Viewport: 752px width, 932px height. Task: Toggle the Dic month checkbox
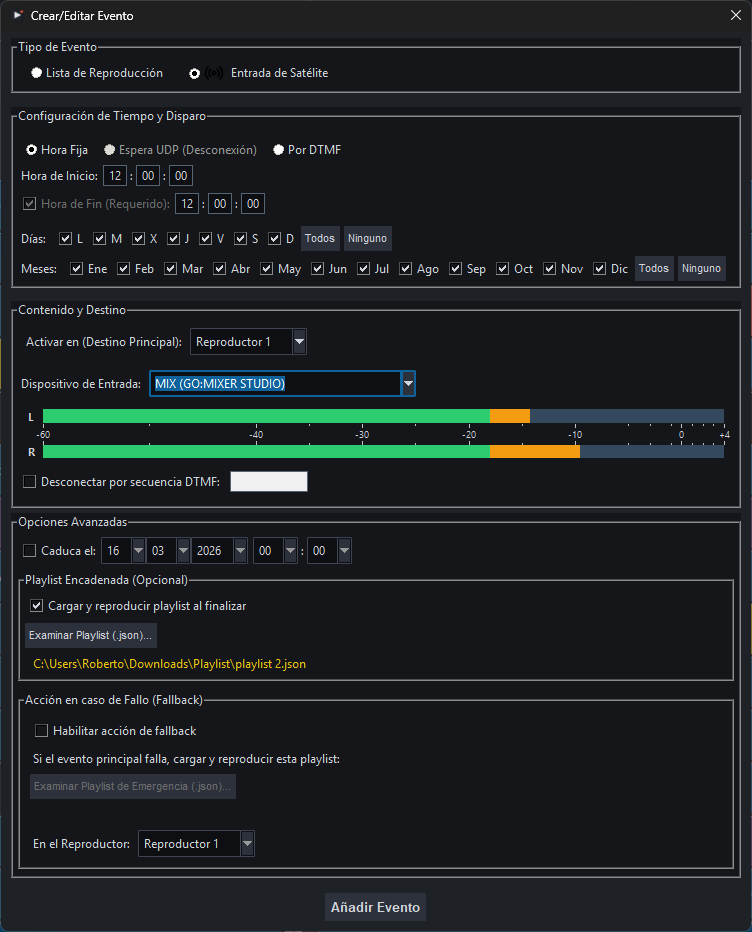point(599,269)
